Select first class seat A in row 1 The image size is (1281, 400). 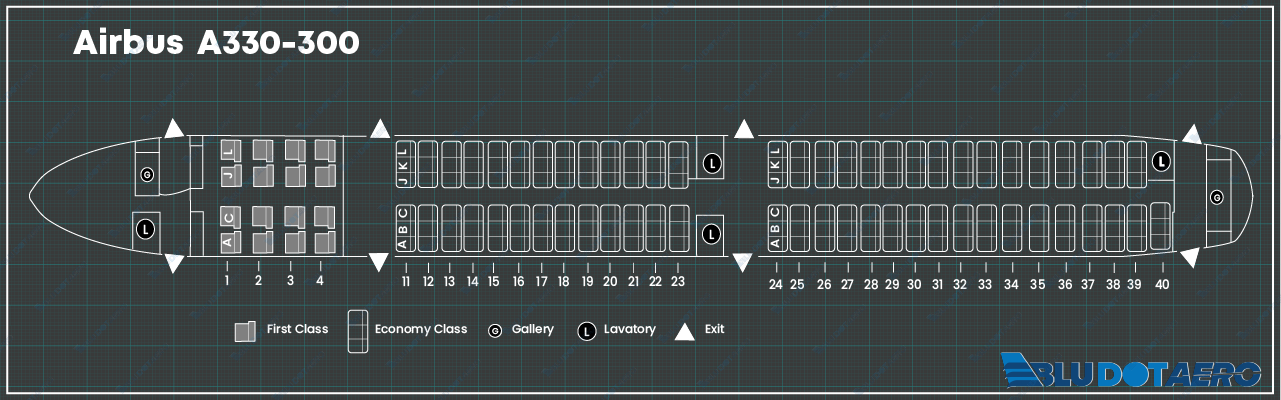tap(228, 241)
